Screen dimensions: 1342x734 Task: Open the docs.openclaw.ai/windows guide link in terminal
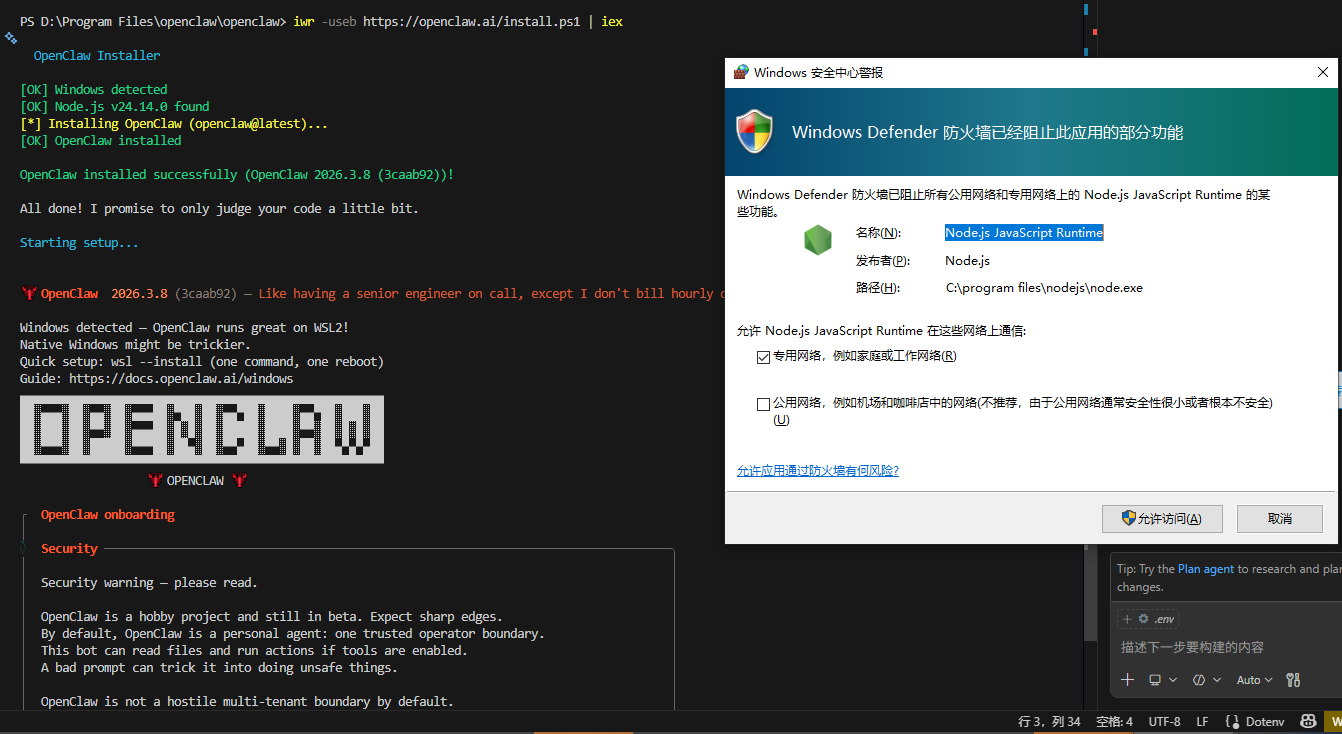[x=181, y=379]
